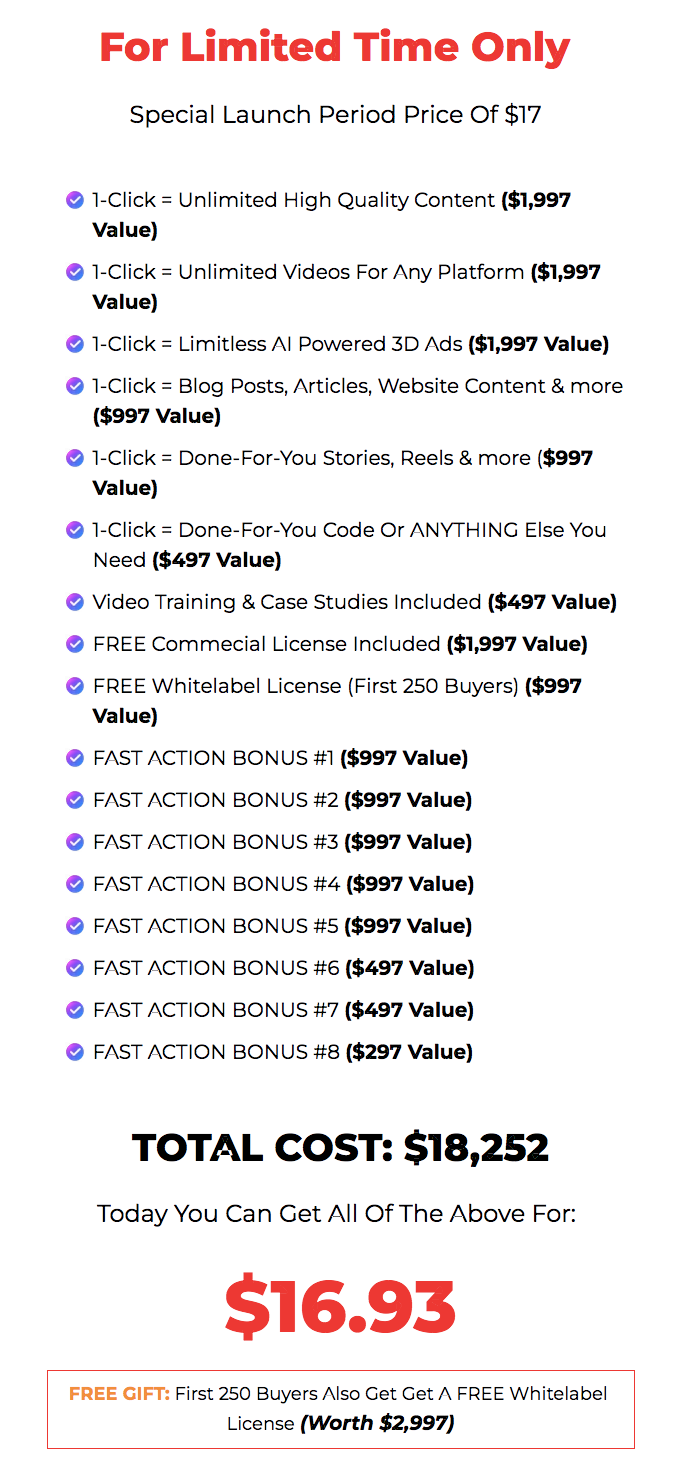Viewport: 676px width, 1468px height.
Task: Click the red $16.93 price text
Action: 339,1307
